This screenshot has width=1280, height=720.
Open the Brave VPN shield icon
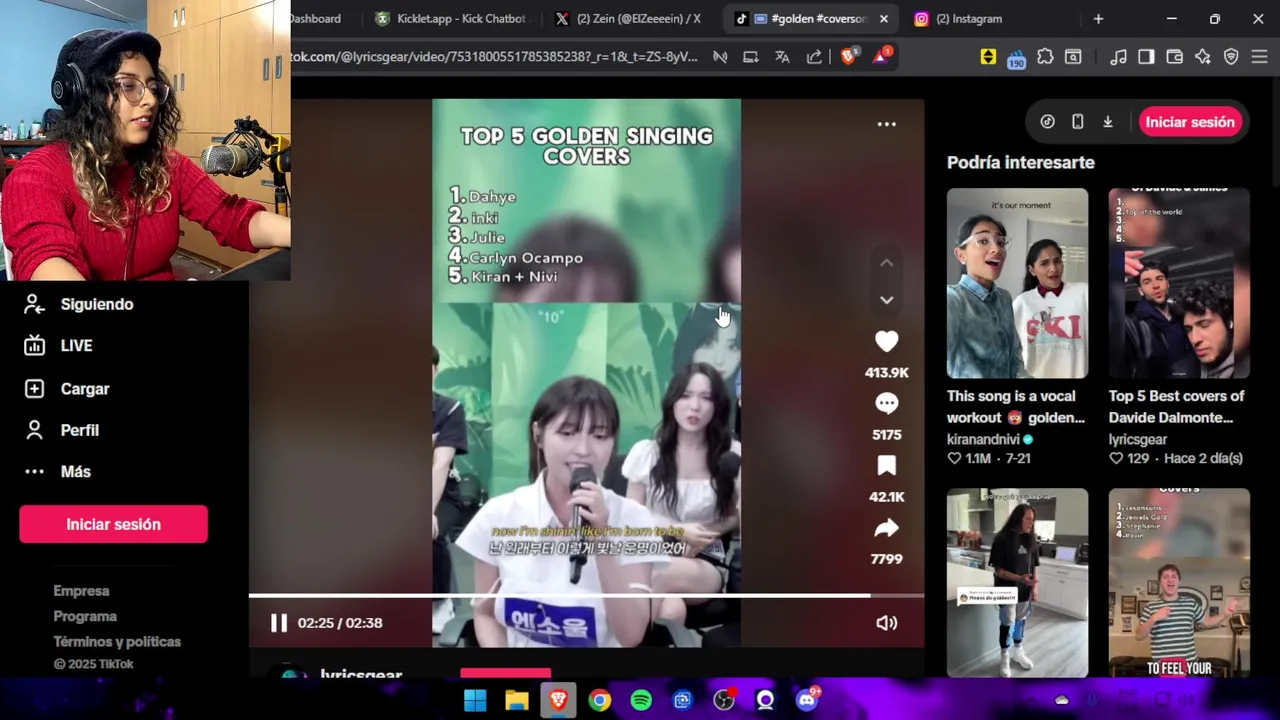pos(1231,57)
